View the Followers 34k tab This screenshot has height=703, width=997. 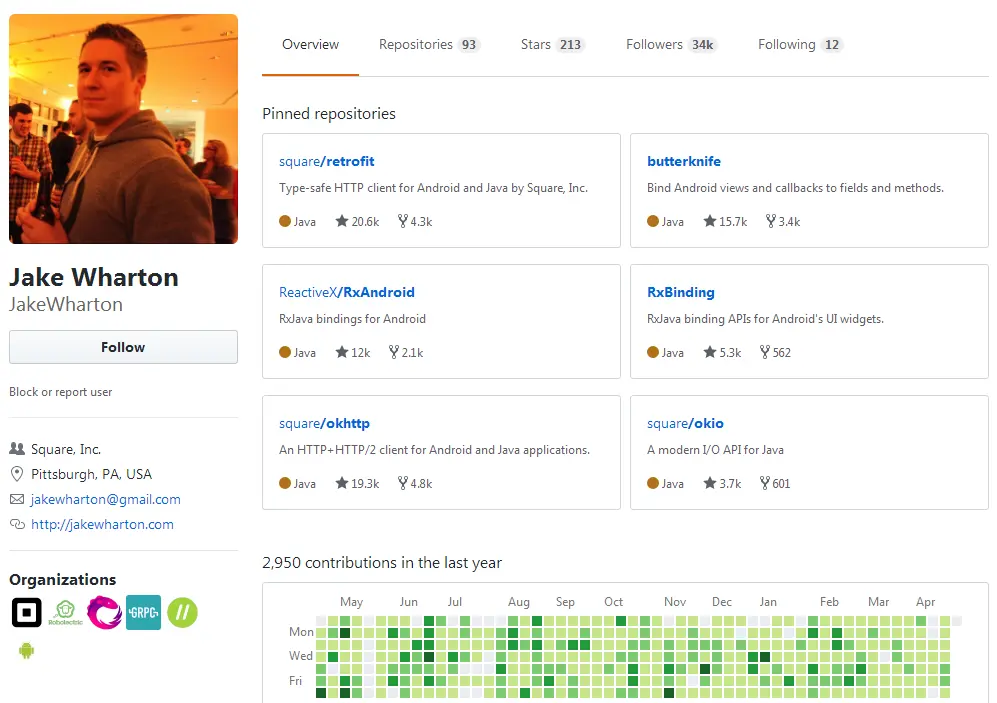coord(672,44)
